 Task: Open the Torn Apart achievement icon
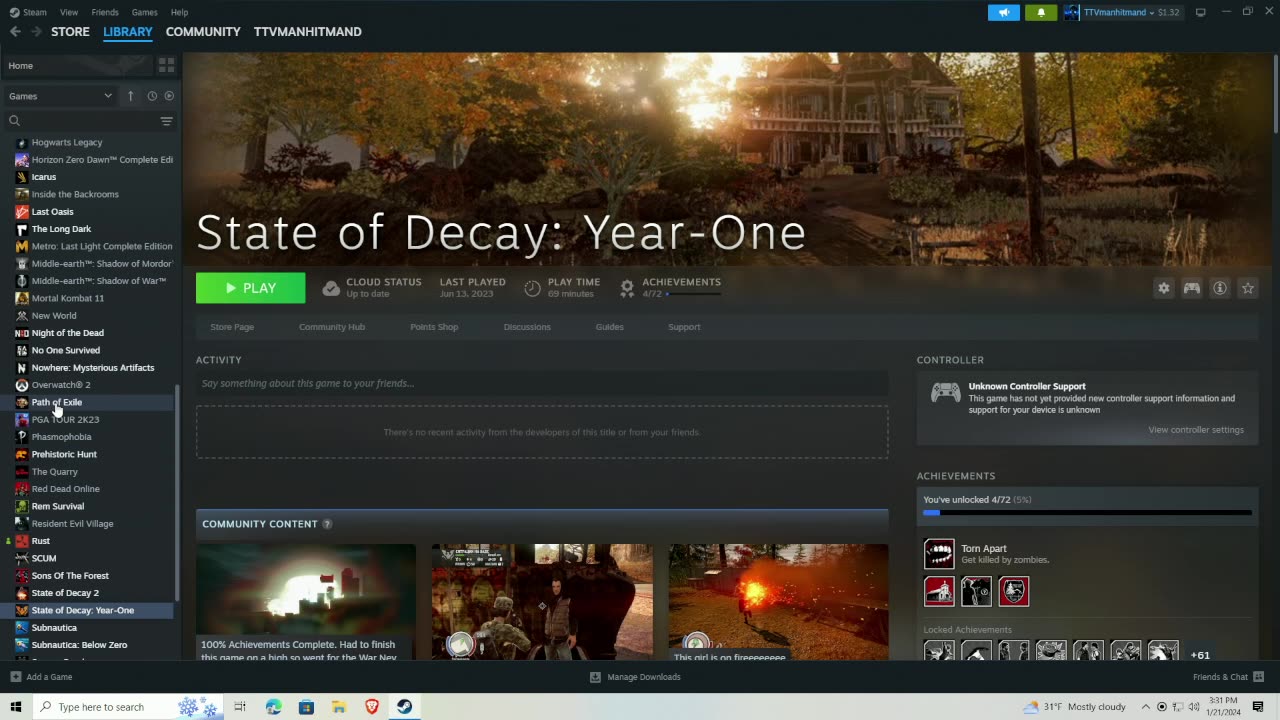[939, 554]
